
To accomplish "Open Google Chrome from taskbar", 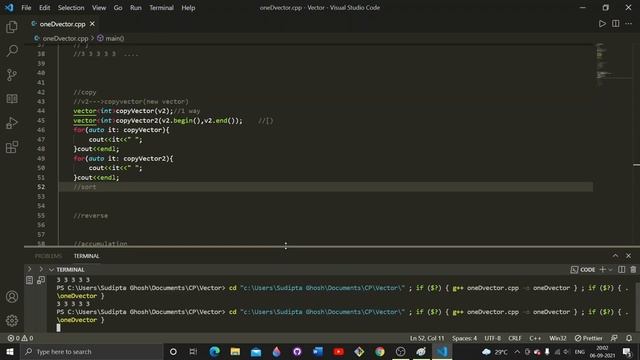I will click(x=380, y=351).
